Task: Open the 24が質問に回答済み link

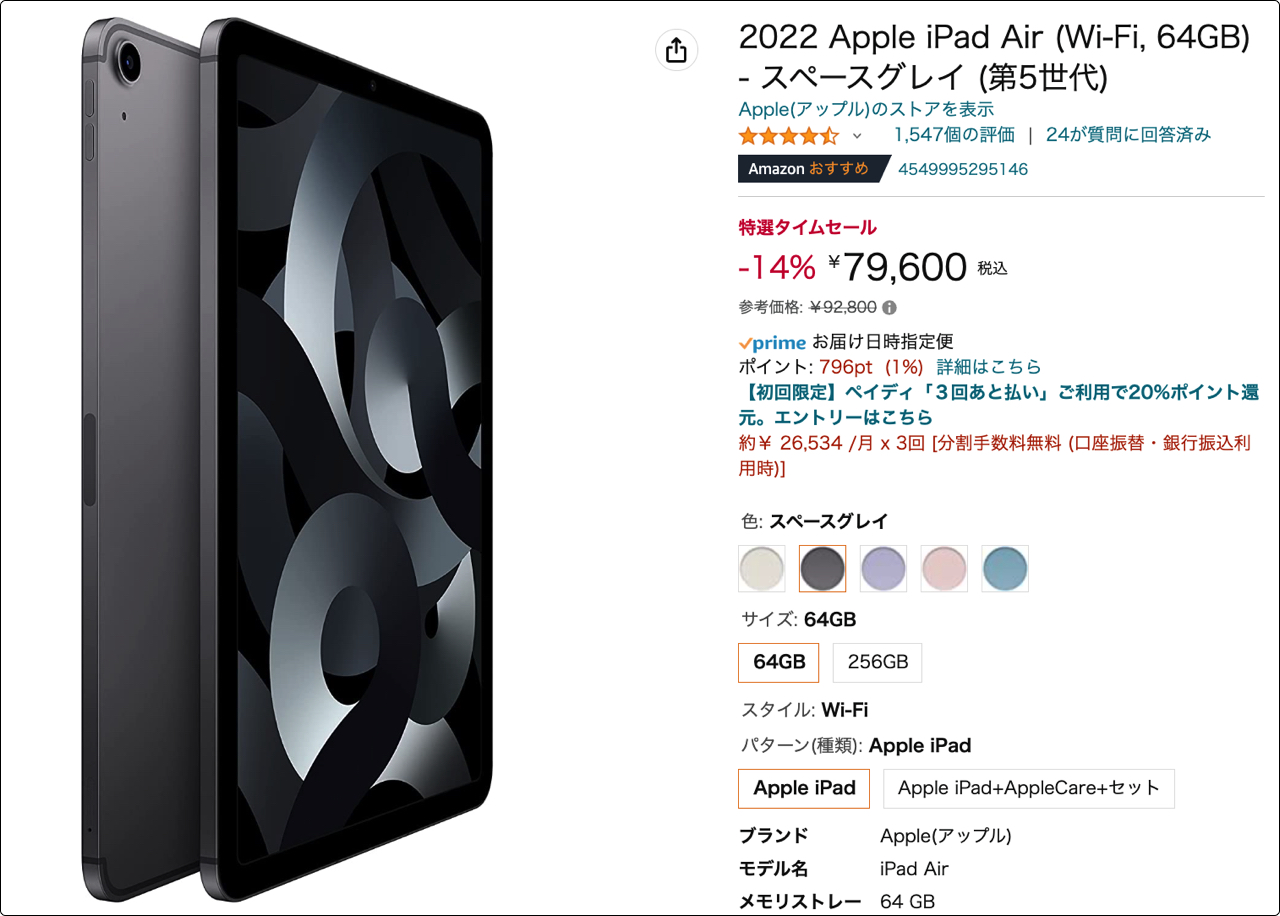Action: point(1128,135)
